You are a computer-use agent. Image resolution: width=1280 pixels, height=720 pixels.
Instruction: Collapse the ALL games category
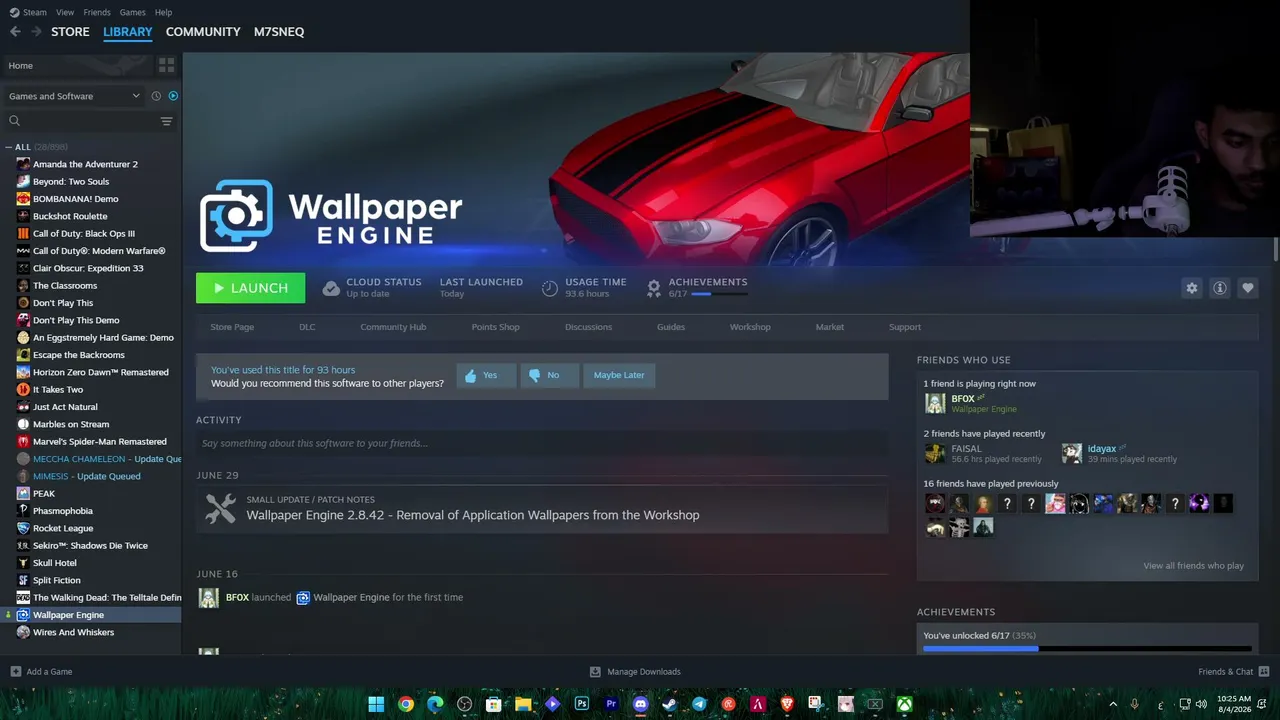(9, 147)
